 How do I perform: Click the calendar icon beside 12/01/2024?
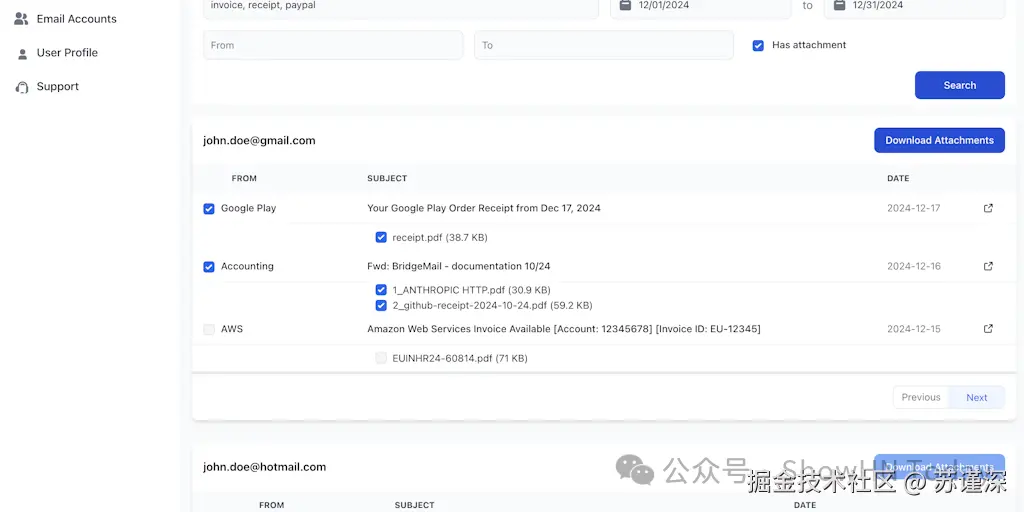pyautogui.click(x=625, y=5)
